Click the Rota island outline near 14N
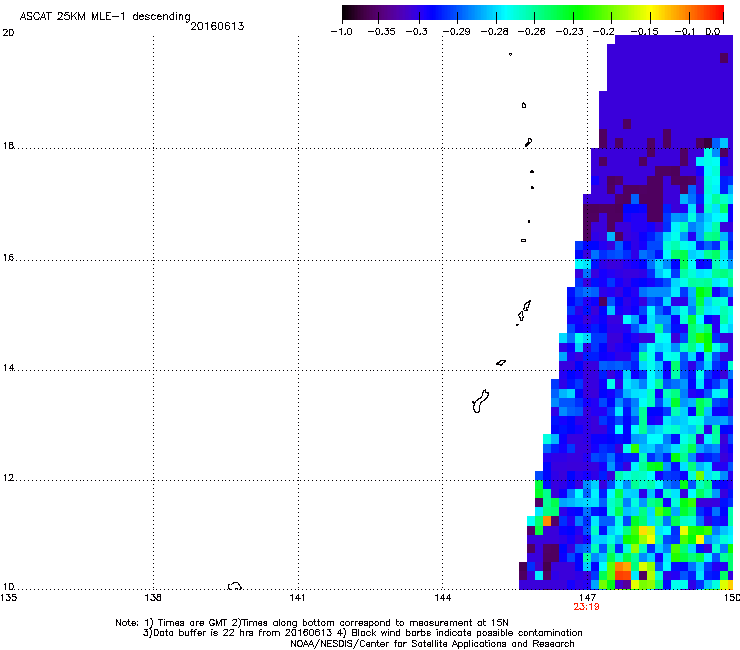Screen dimensions: 740x650 point(501,363)
